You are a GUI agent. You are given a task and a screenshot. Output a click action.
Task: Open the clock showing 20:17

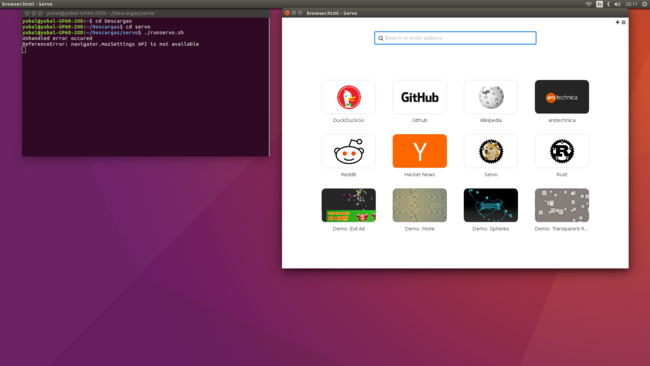[631, 4]
